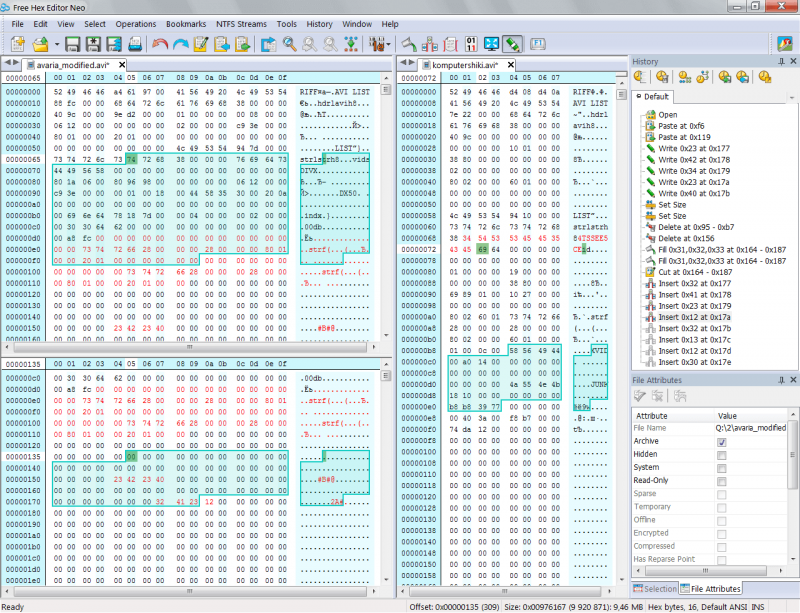Click the History purge clock-with-trash icon
800x613 pixels.
click(x=662, y=77)
